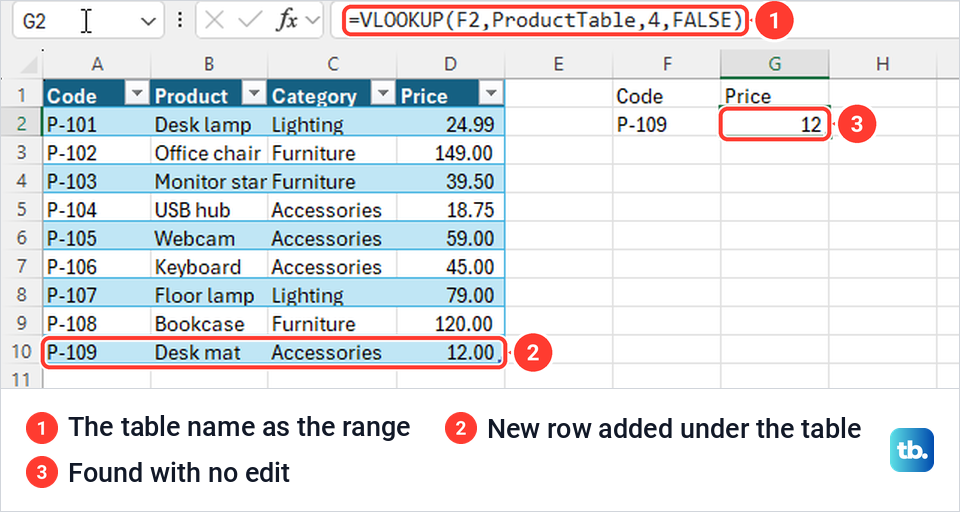
Task: Click cell containing USB hub
Action: pos(209,210)
